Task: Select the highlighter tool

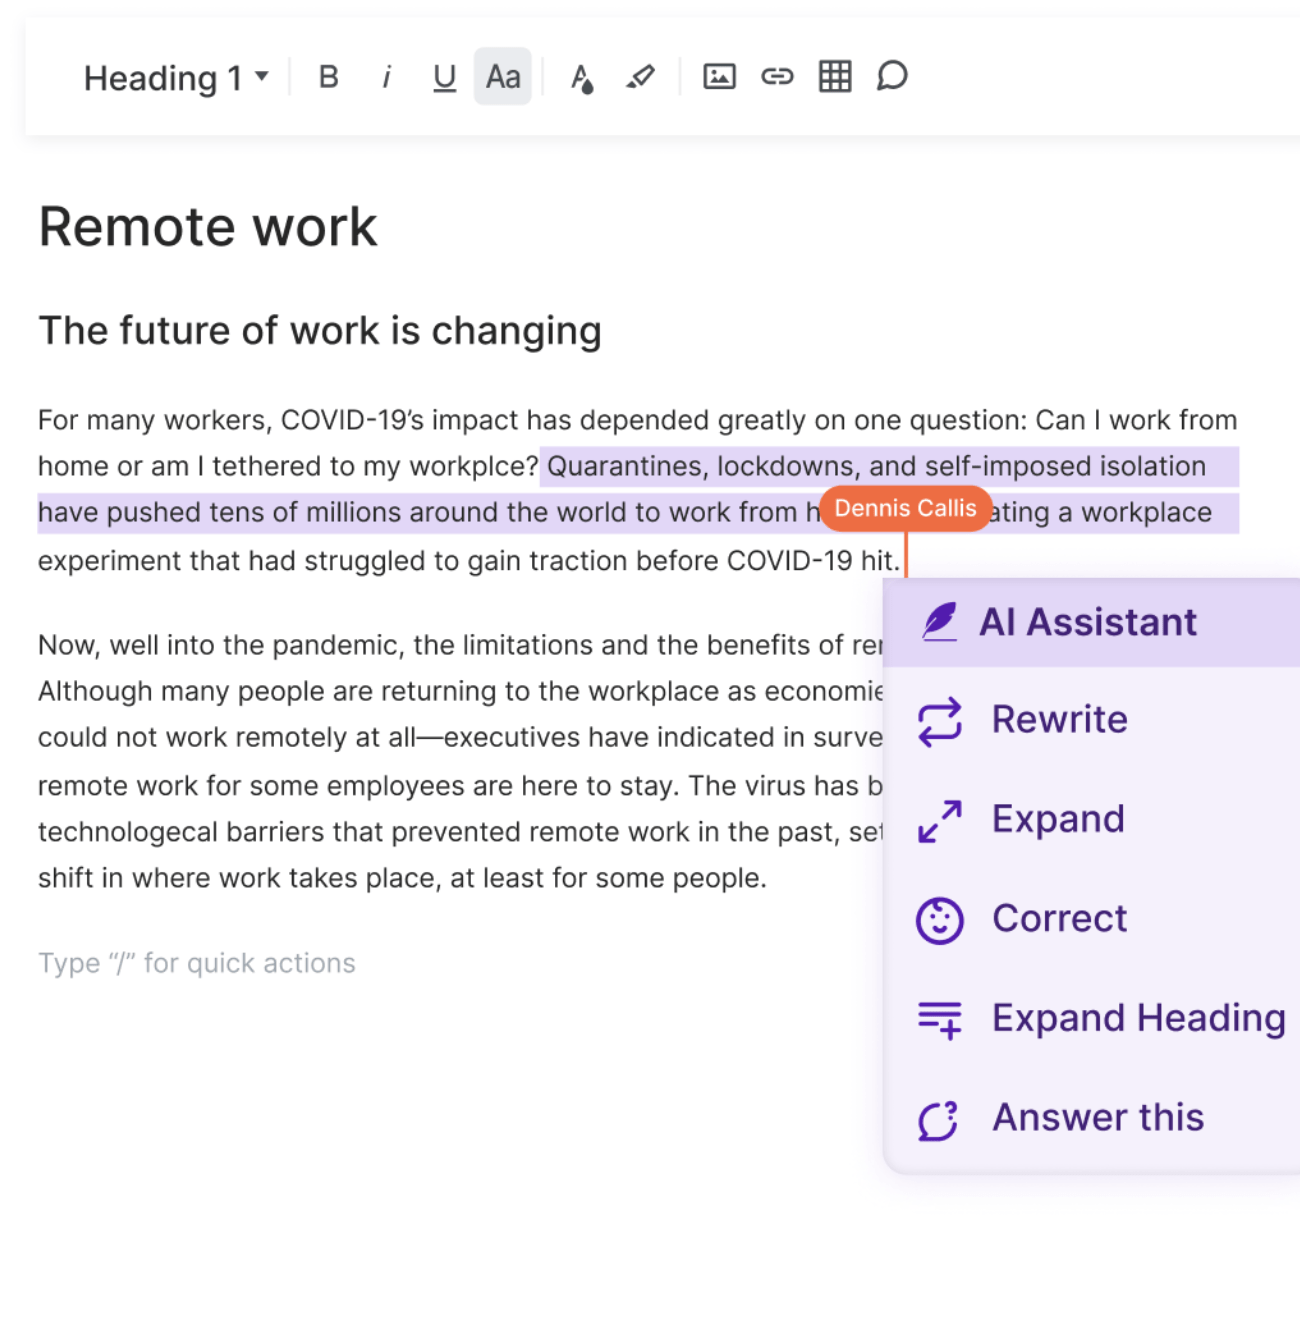Action: point(640,76)
